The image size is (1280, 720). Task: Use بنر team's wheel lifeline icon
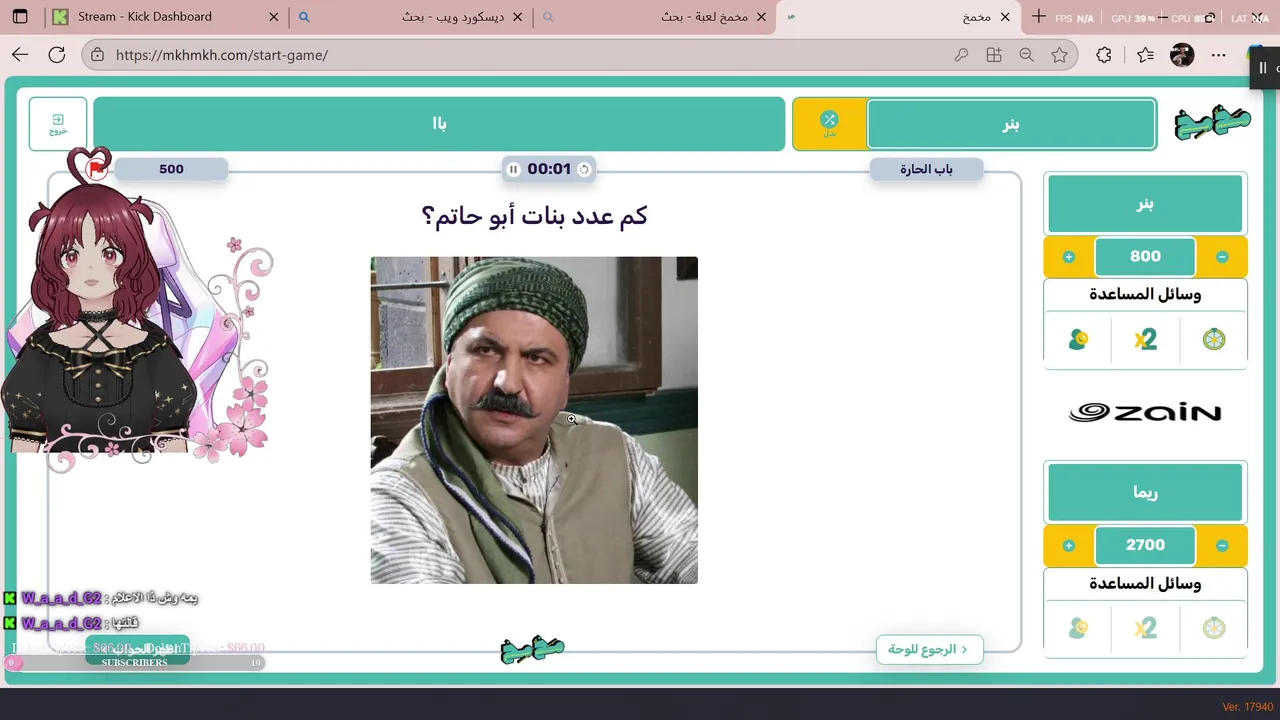[x=1213, y=339]
